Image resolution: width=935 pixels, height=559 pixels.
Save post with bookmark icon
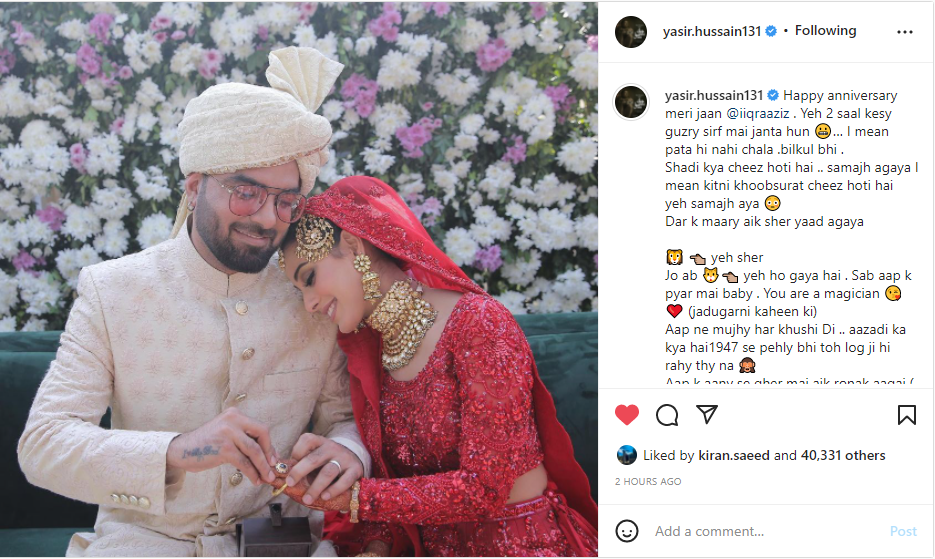click(x=906, y=415)
